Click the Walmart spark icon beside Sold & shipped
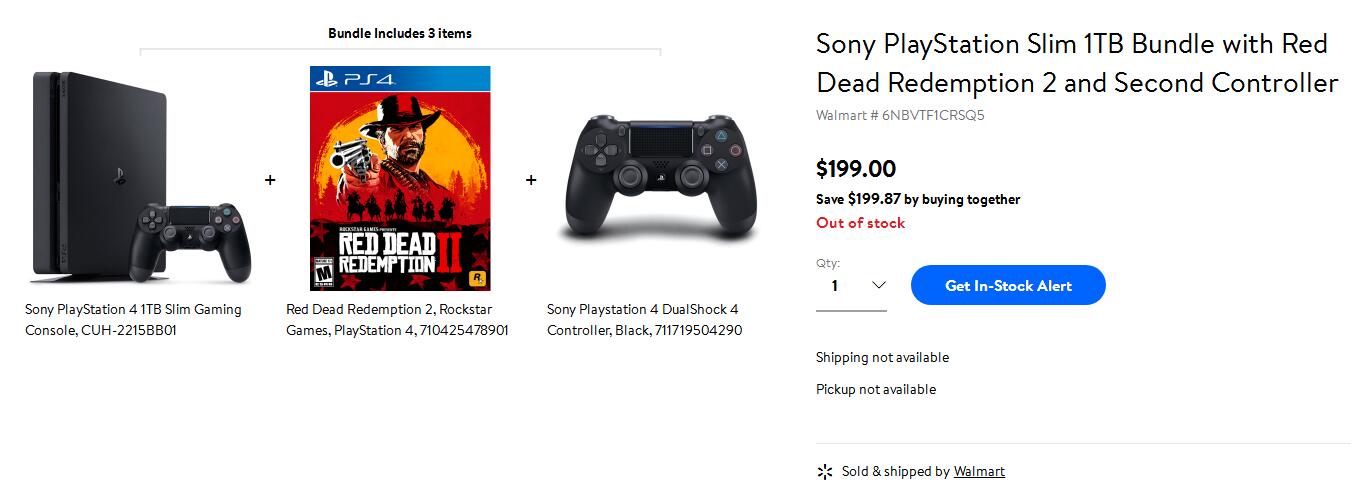 point(825,472)
